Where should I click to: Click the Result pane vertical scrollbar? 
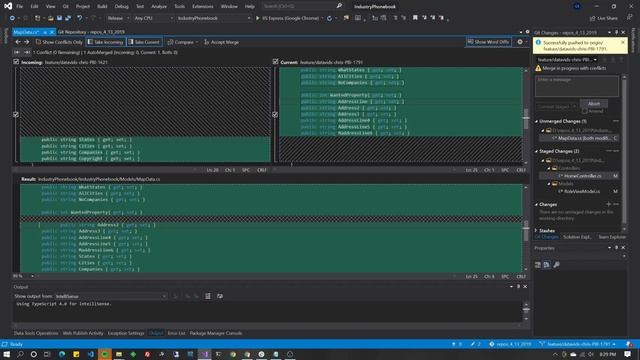(526, 228)
